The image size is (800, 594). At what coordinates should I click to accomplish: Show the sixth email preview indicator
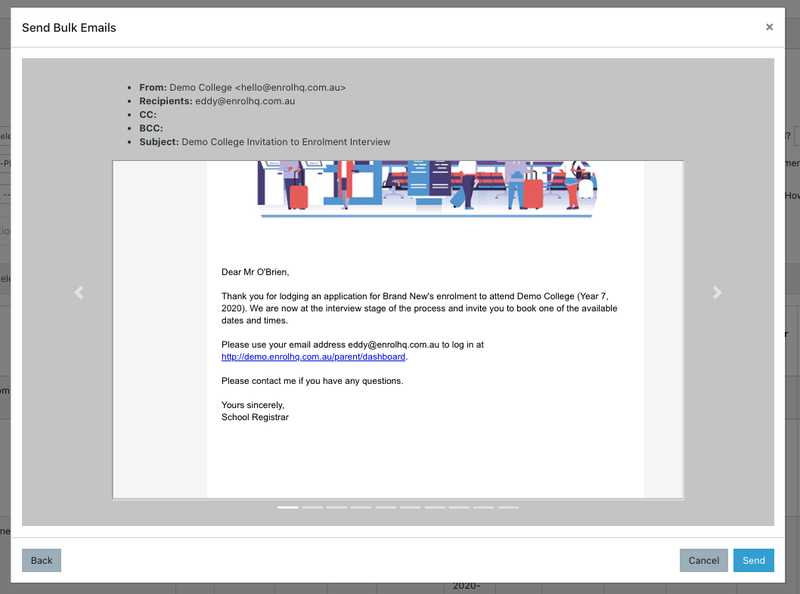click(410, 508)
